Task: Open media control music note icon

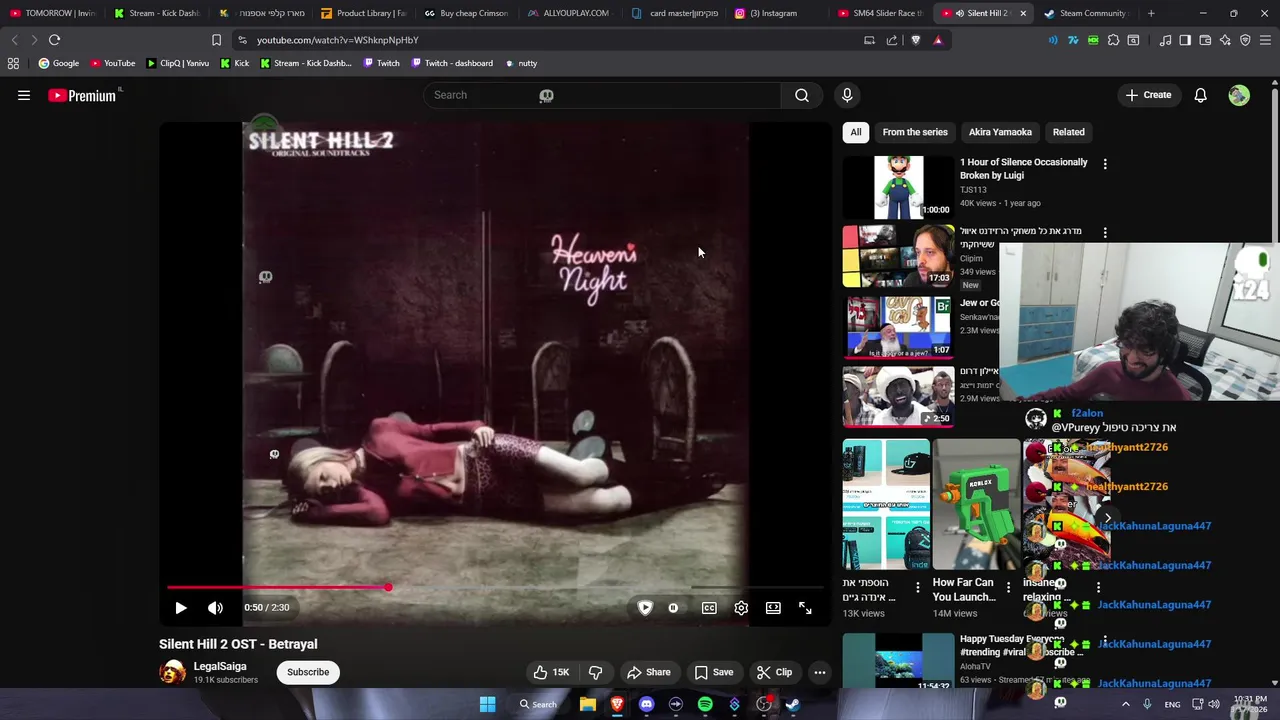Action: (1165, 40)
